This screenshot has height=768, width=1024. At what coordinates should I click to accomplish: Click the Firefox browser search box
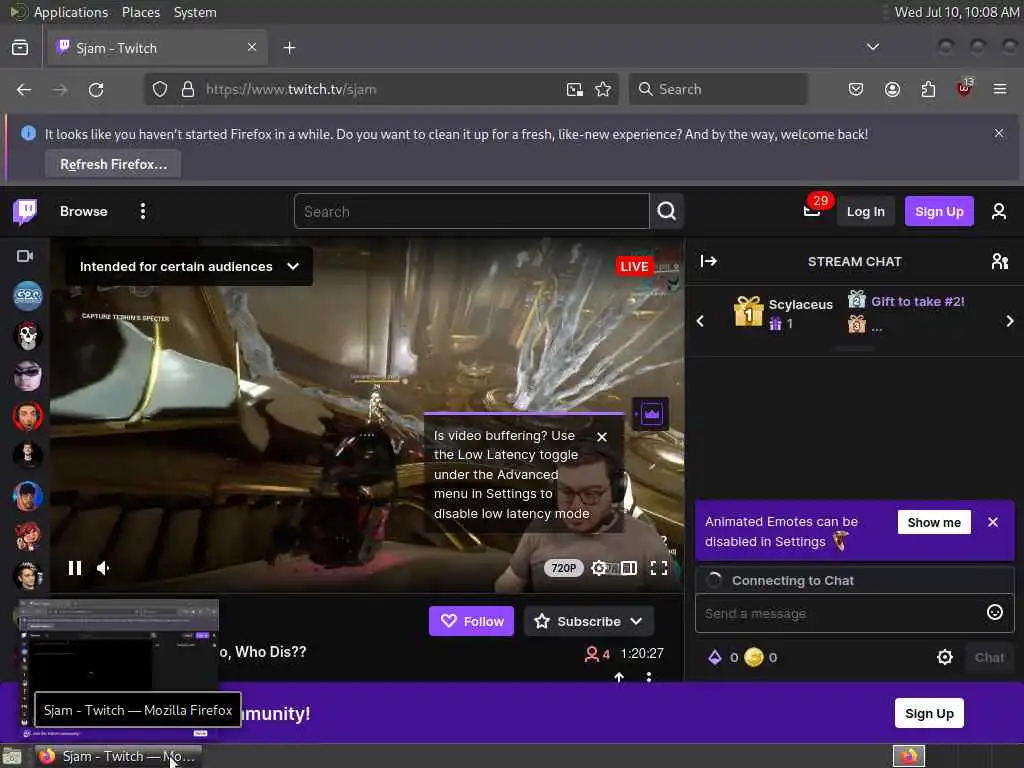pyautogui.click(x=718, y=89)
